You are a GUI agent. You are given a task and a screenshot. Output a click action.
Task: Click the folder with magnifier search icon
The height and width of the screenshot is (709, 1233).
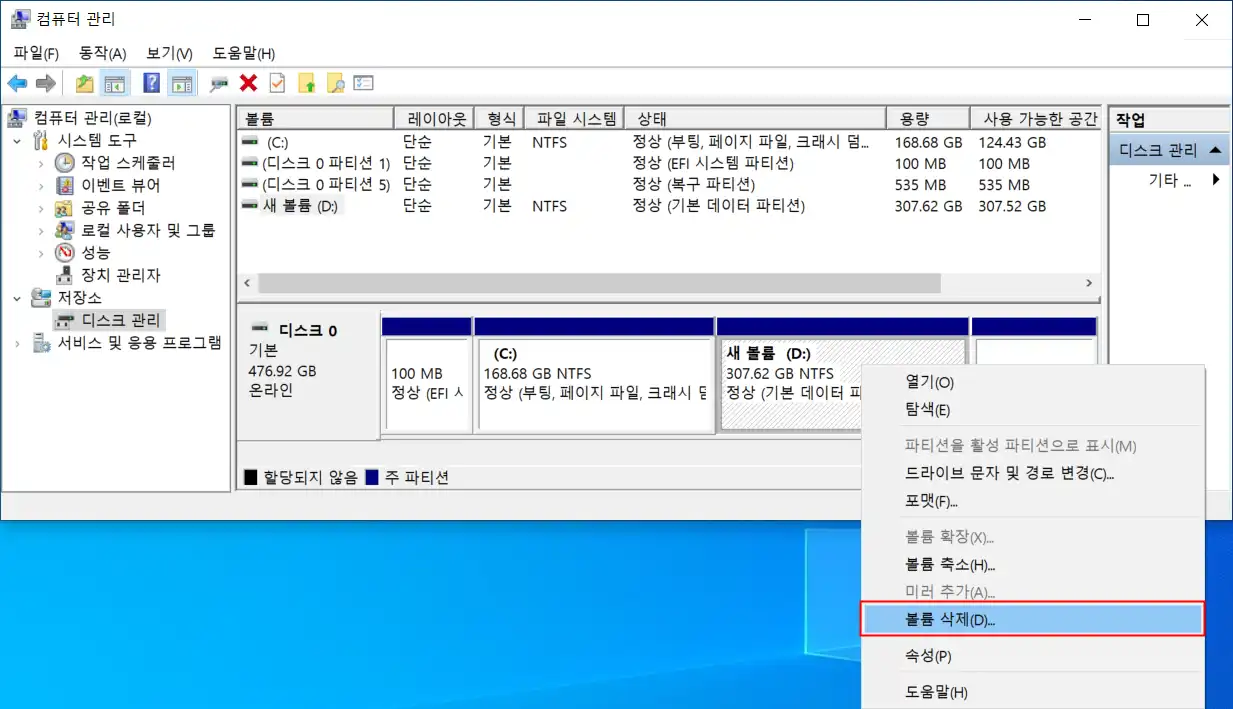[336, 84]
